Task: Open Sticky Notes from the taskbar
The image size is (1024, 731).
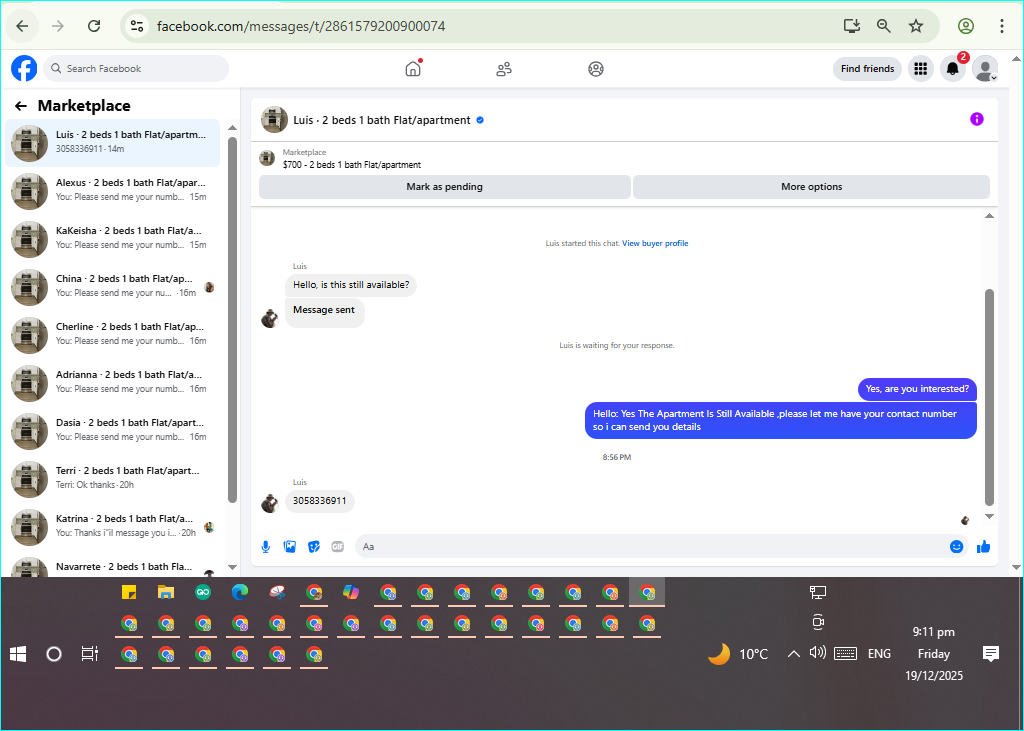Action: coord(129,593)
